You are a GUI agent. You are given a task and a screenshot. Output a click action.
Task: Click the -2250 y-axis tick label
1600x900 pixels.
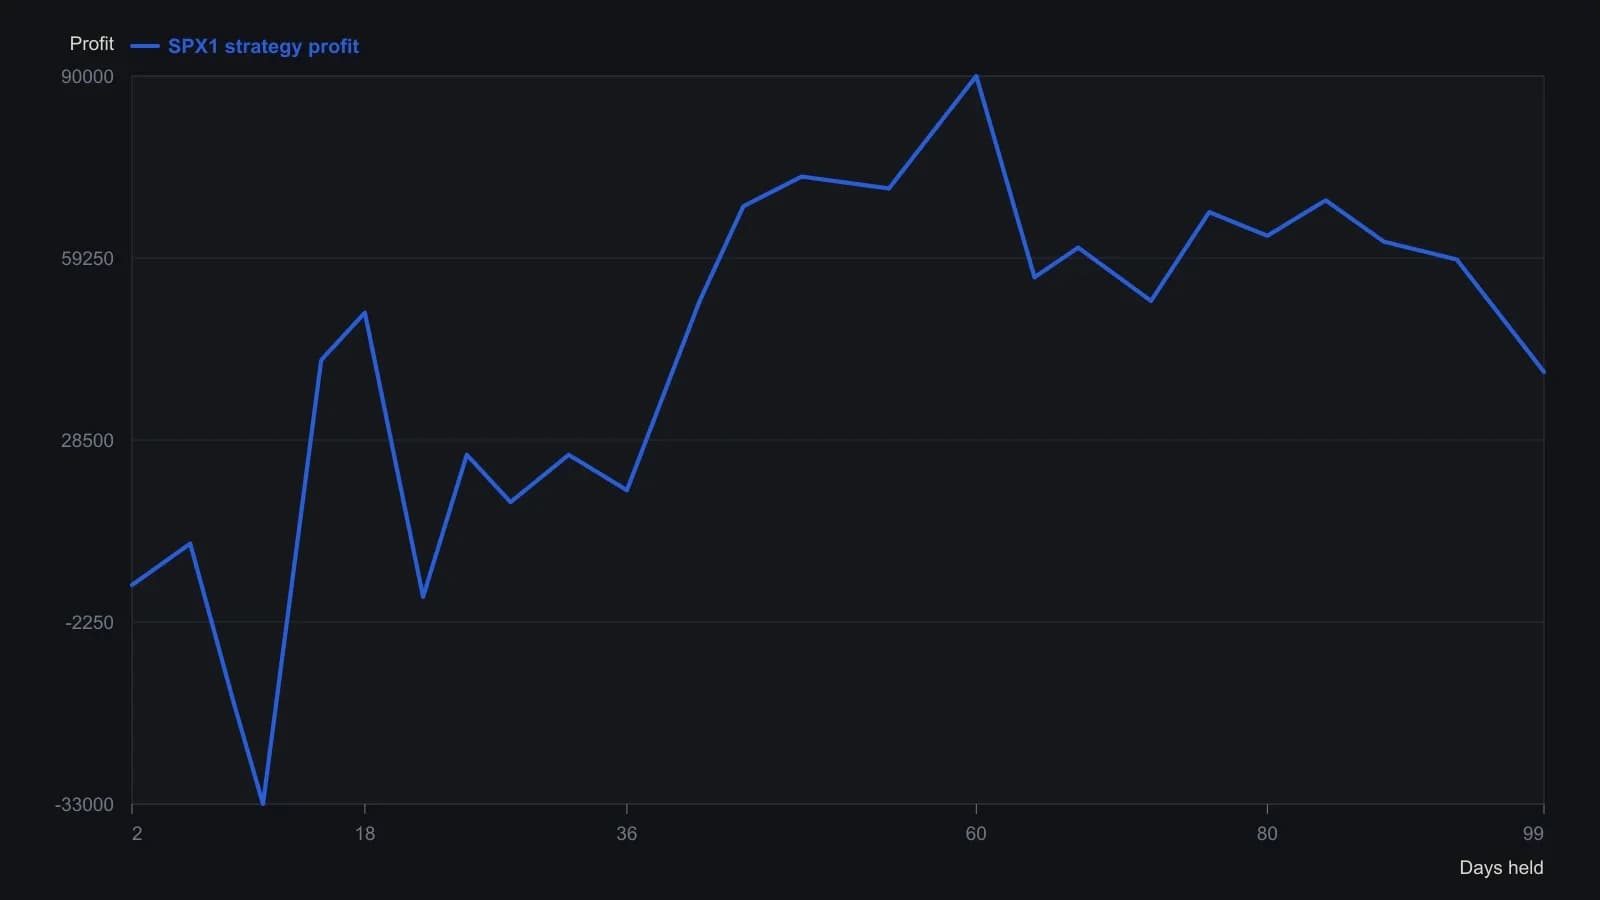[90, 623]
